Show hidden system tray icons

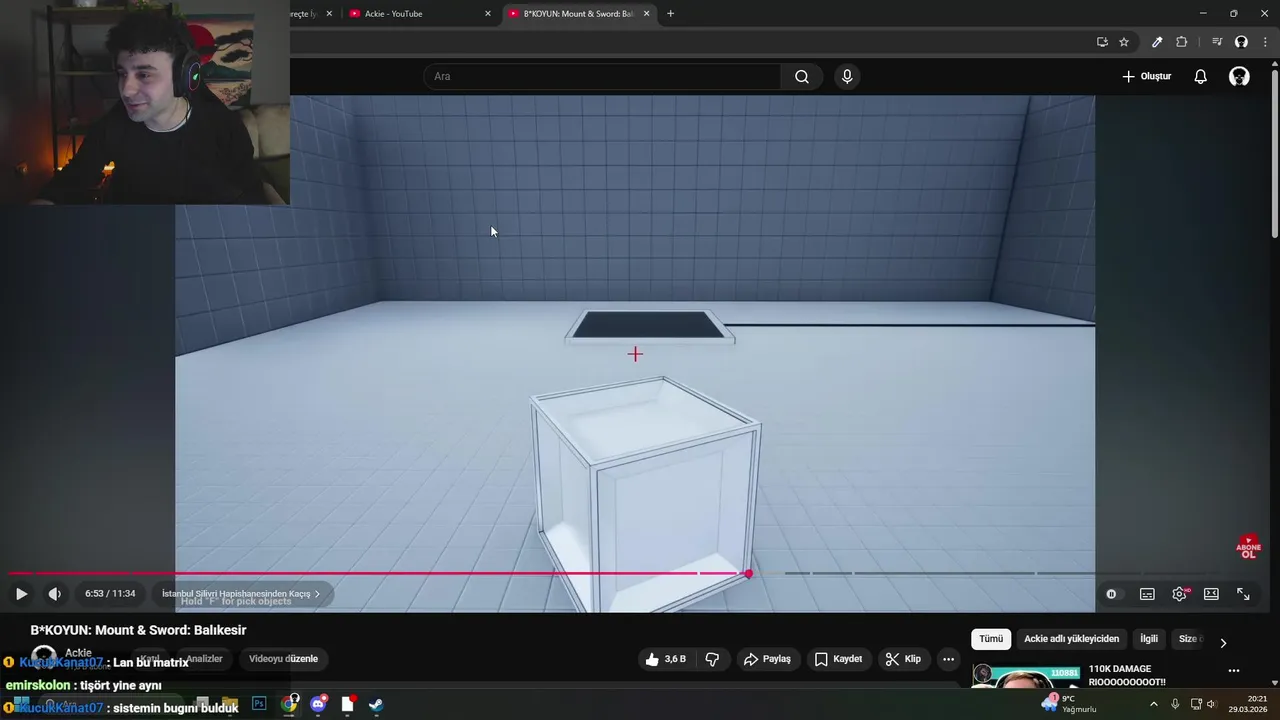(1153, 704)
